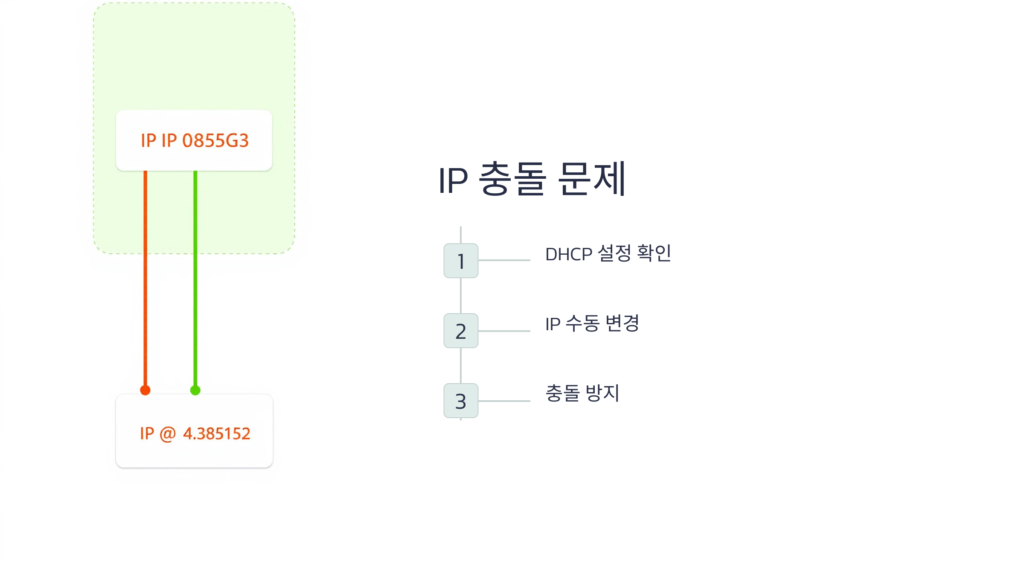Click the "IP @ 4.385152" node card
Screen dimensions: 1024x576
194,435
